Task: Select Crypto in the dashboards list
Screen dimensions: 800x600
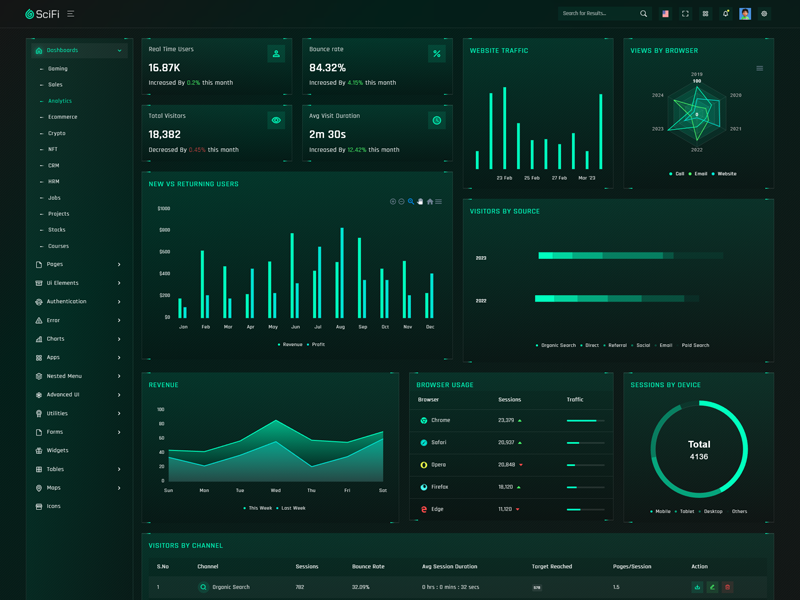Action: pyautogui.click(x=57, y=133)
